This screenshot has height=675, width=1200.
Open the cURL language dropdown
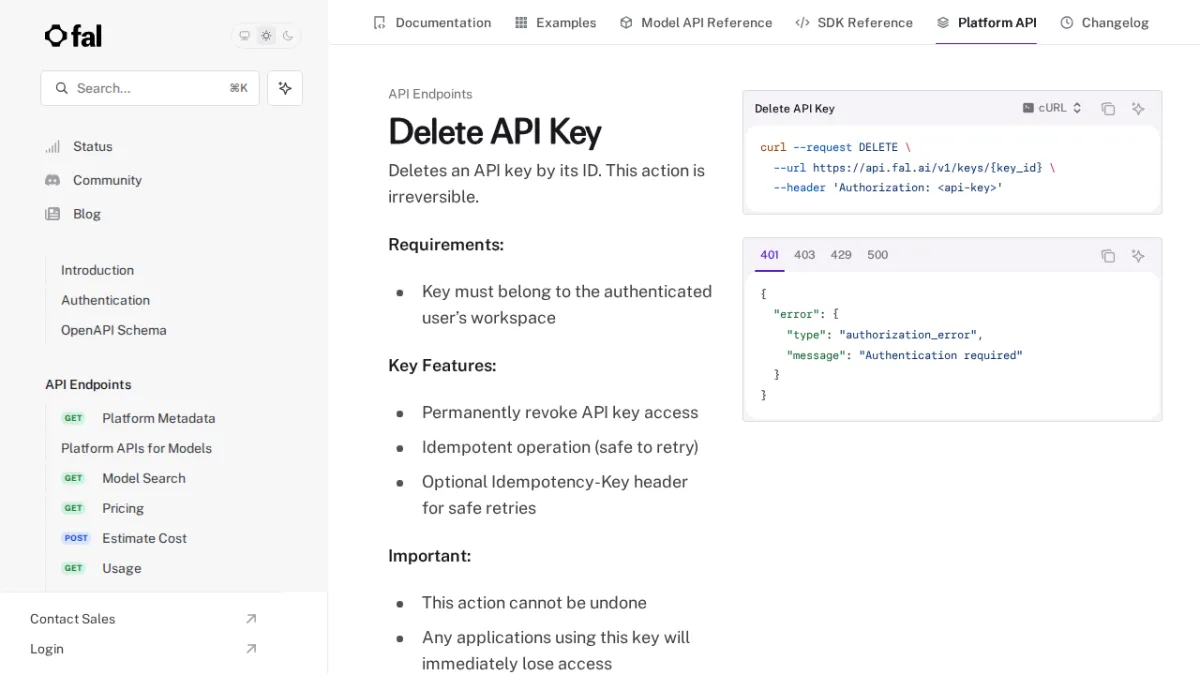(x=1052, y=108)
